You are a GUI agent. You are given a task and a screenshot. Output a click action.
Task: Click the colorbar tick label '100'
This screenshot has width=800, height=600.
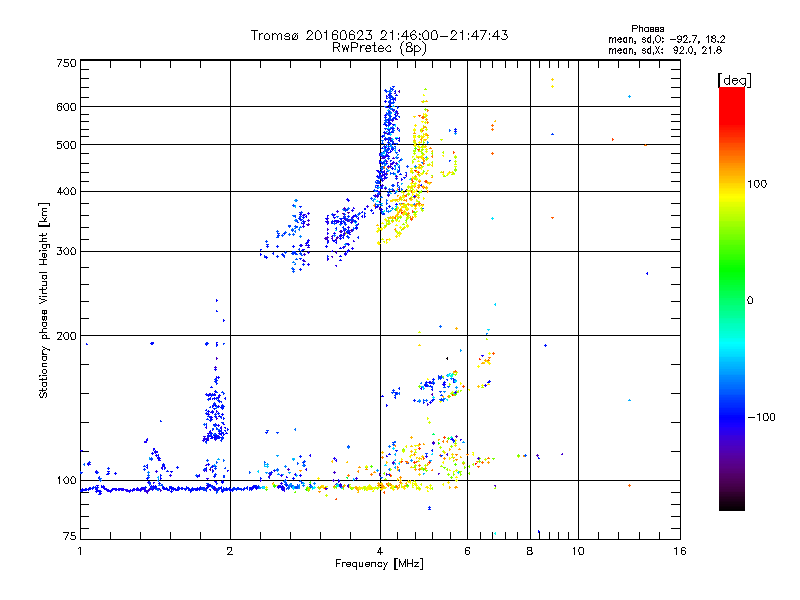coord(757,184)
